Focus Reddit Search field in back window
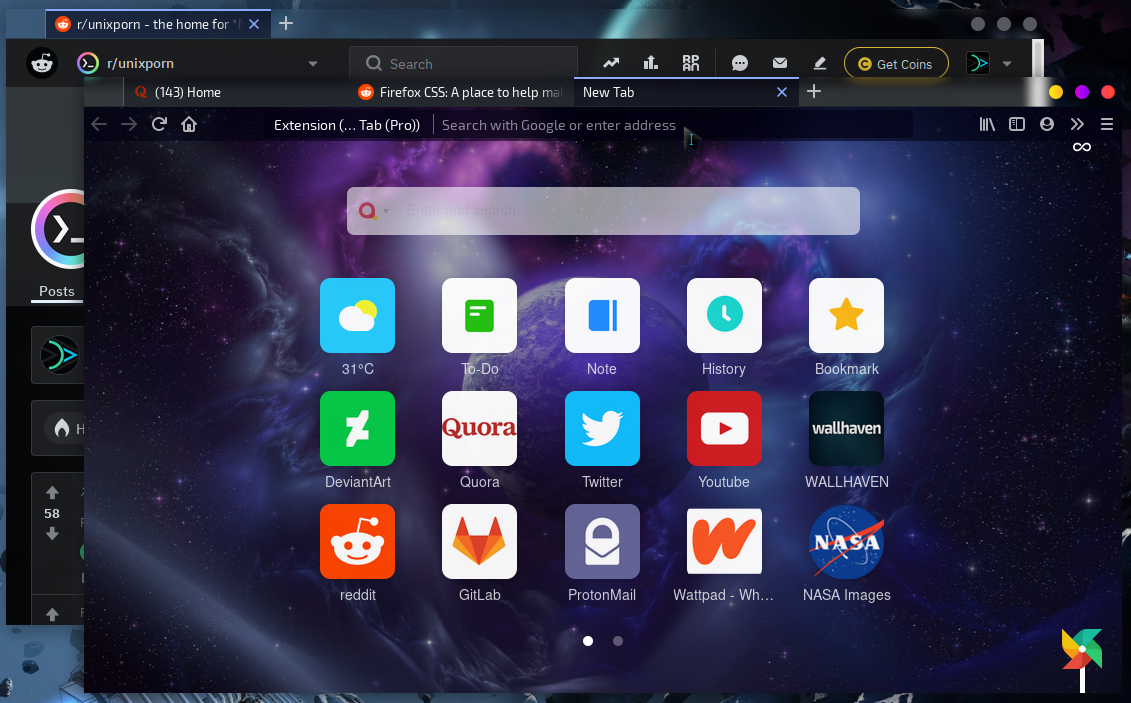 [x=463, y=63]
